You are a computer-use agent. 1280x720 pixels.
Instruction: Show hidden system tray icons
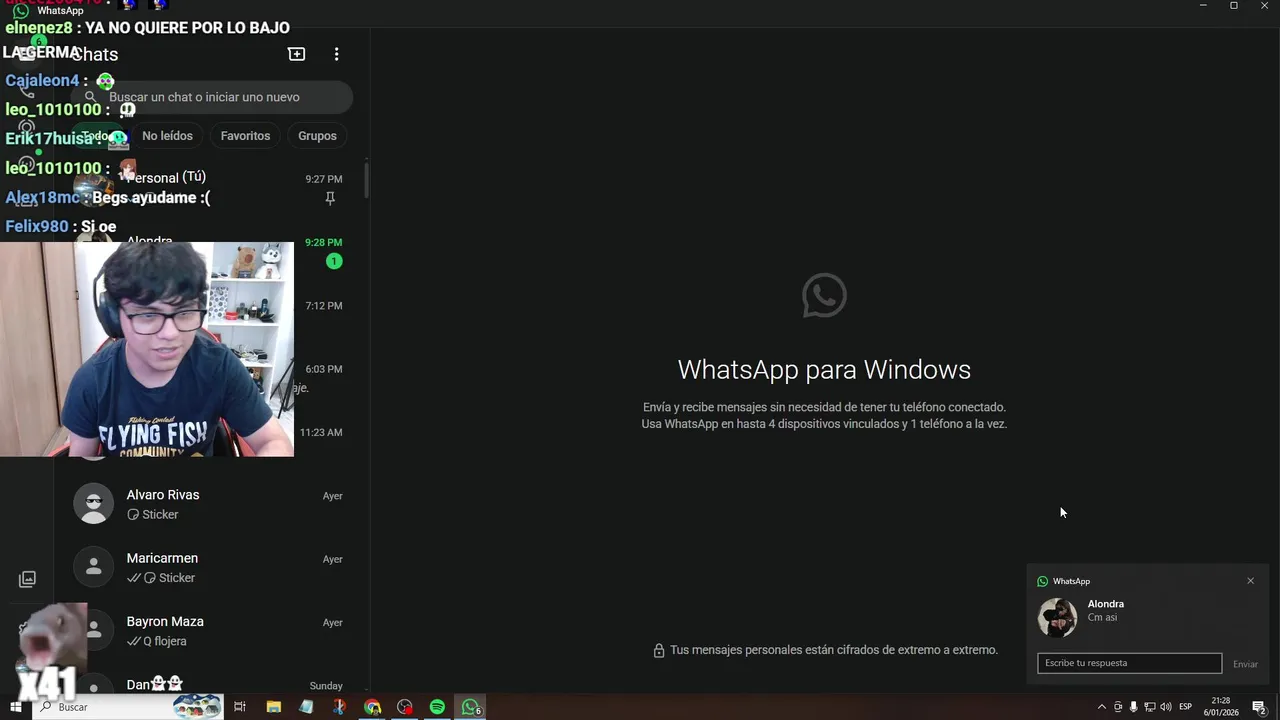(1102, 707)
